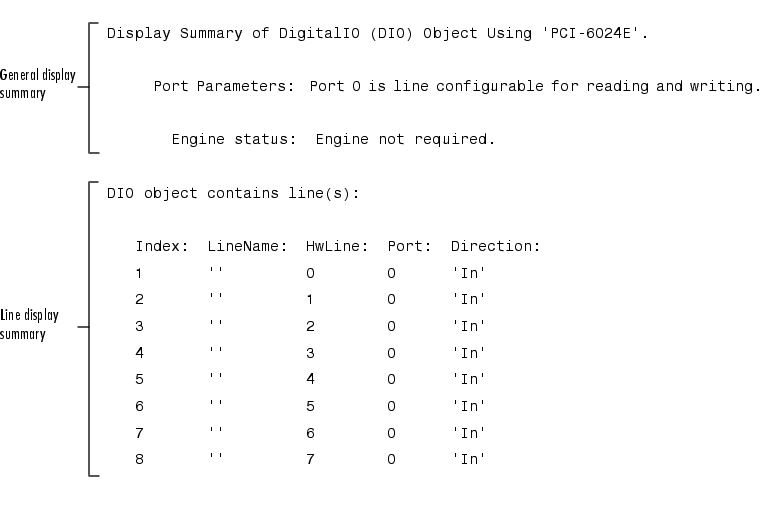Click the 'Index:' column header
Image resolution: width=766 pixels, height=512 pixels.
162,246
